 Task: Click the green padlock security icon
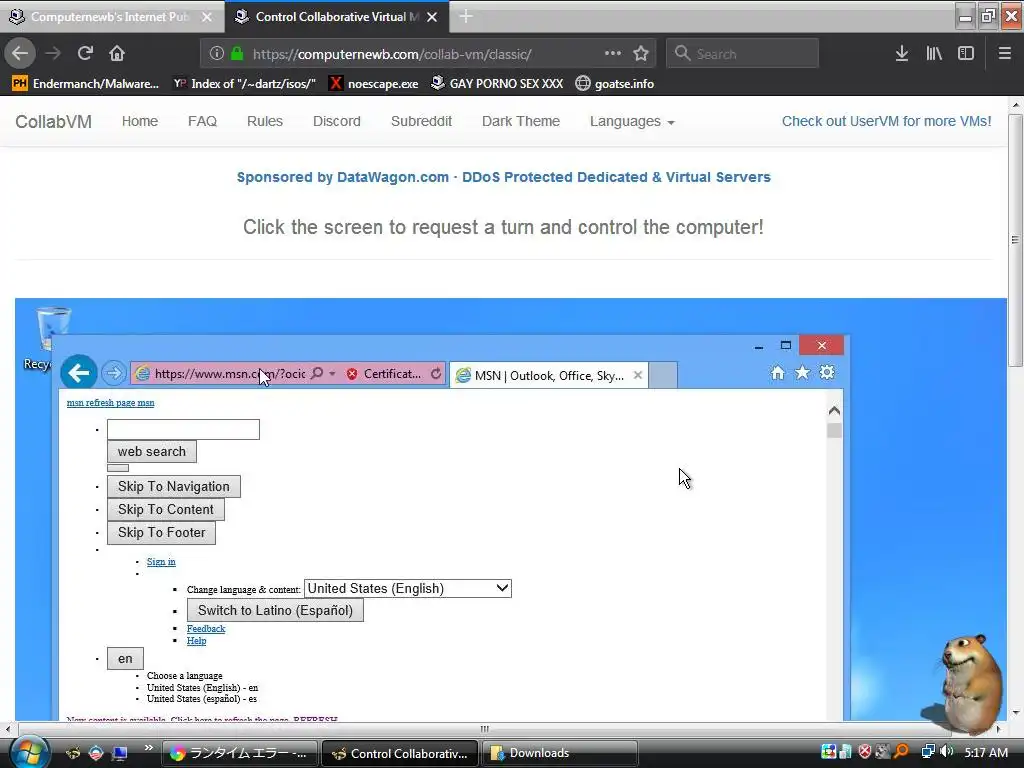click(237, 54)
